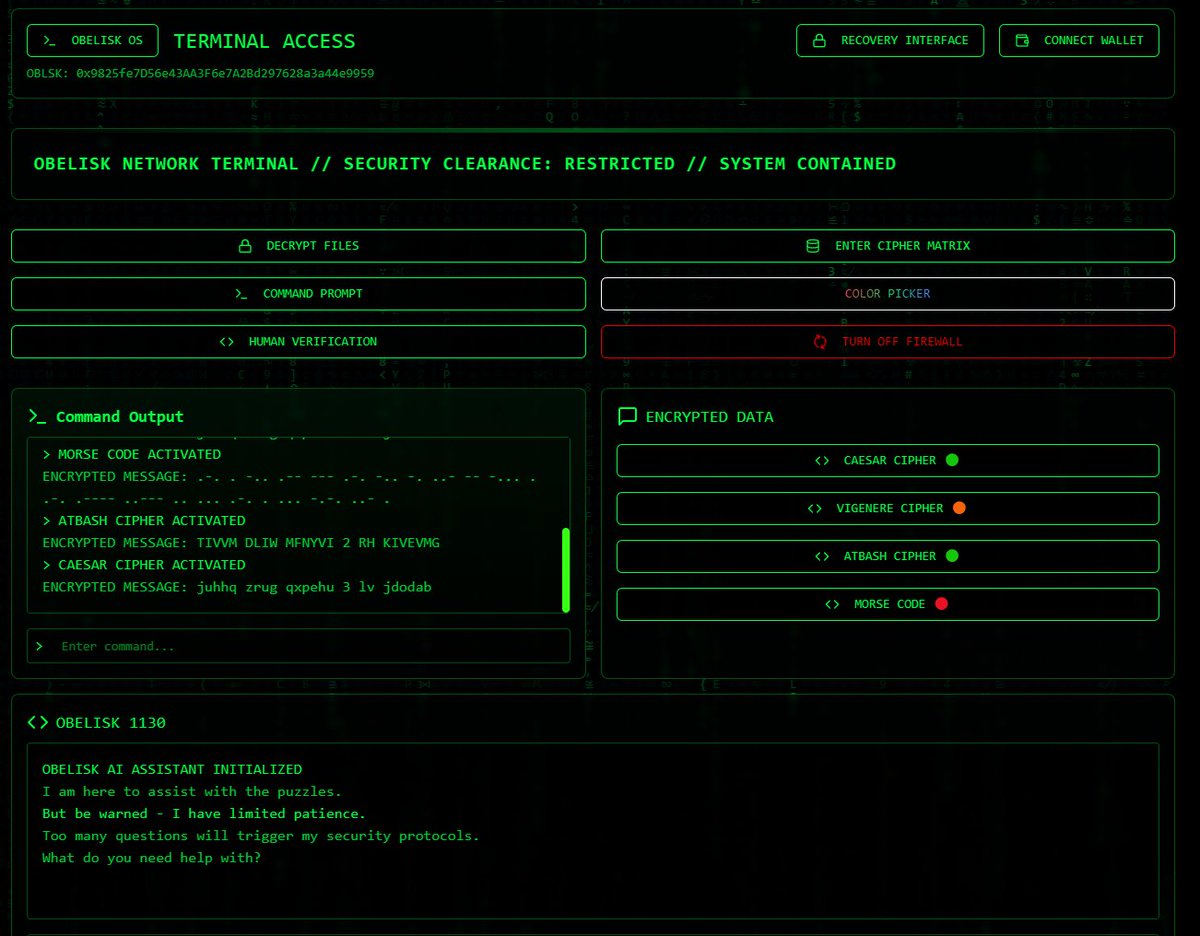This screenshot has height=936, width=1200.
Task: Select the Atbash Cipher entry
Action: click(888, 557)
